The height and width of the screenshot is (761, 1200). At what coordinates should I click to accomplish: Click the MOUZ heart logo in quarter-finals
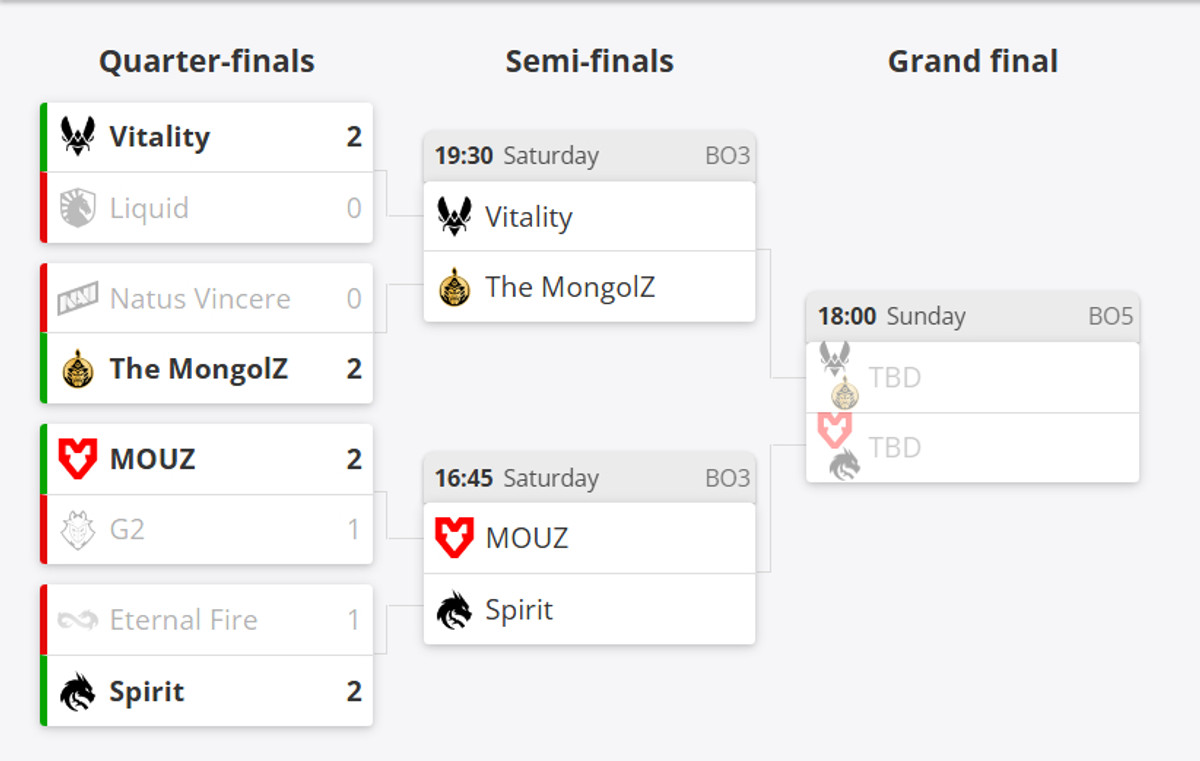[x=78, y=459]
